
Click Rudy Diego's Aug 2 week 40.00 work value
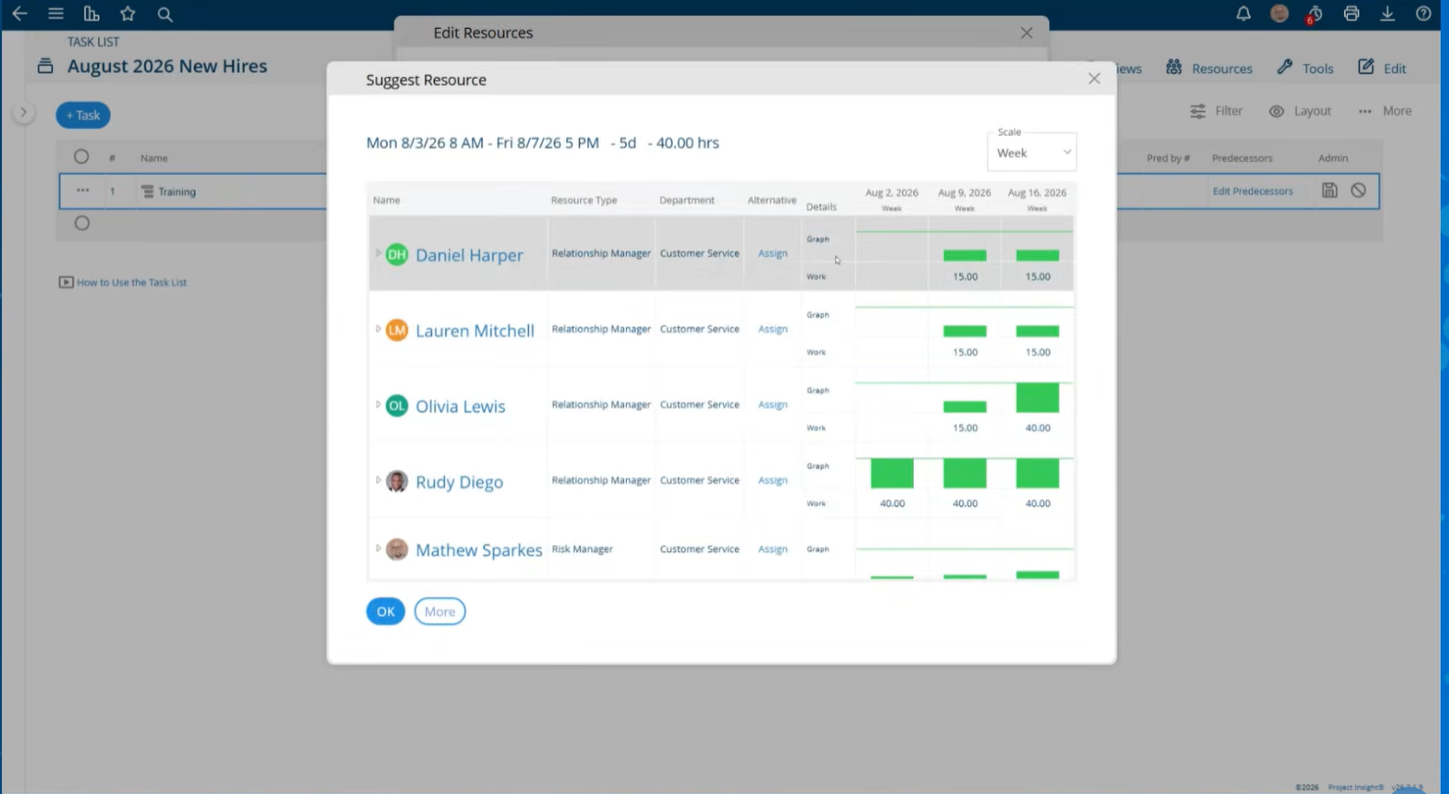[892, 503]
